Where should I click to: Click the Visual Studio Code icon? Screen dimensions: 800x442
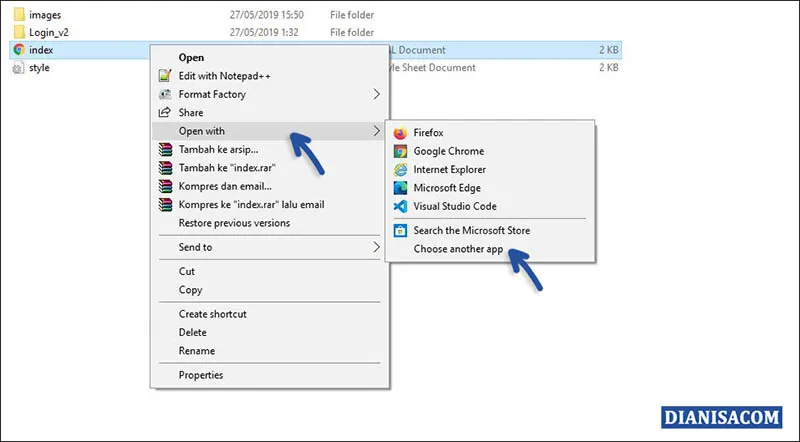(401, 206)
